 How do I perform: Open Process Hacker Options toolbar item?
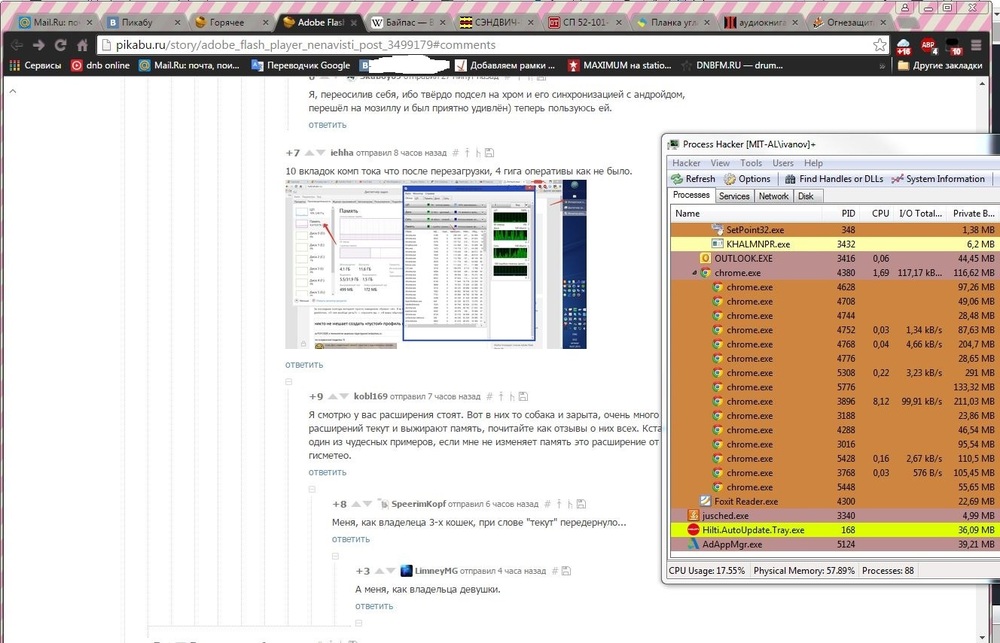(x=747, y=179)
